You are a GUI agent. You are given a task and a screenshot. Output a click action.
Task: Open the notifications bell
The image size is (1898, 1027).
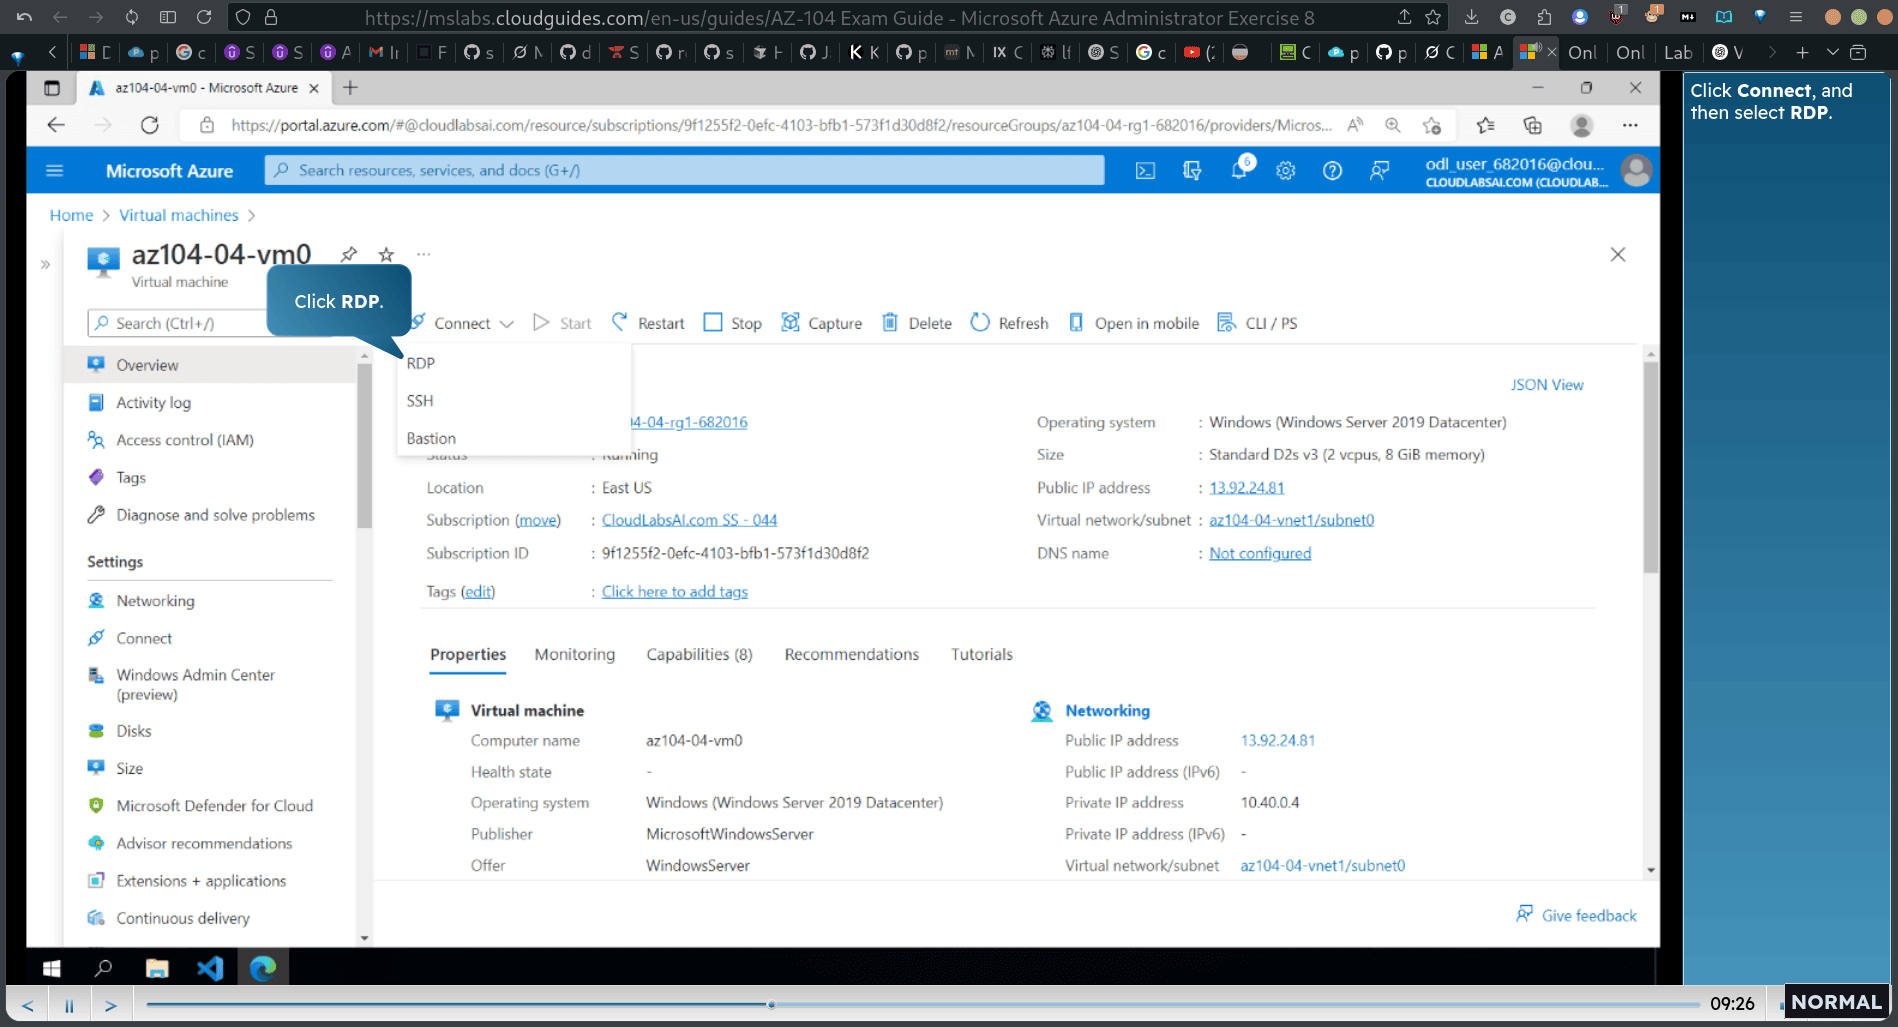point(1240,169)
